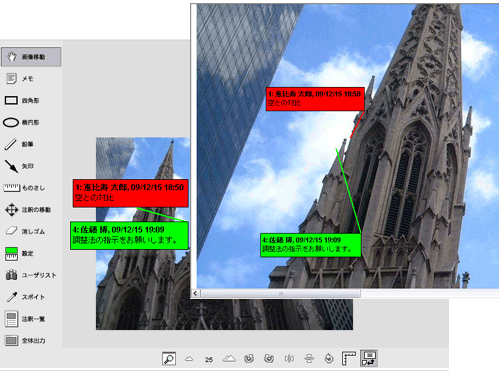Select the スポイト eyedropper tool
Image resolution: width=499 pixels, height=371 pixels.
pyautogui.click(x=25, y=297)
